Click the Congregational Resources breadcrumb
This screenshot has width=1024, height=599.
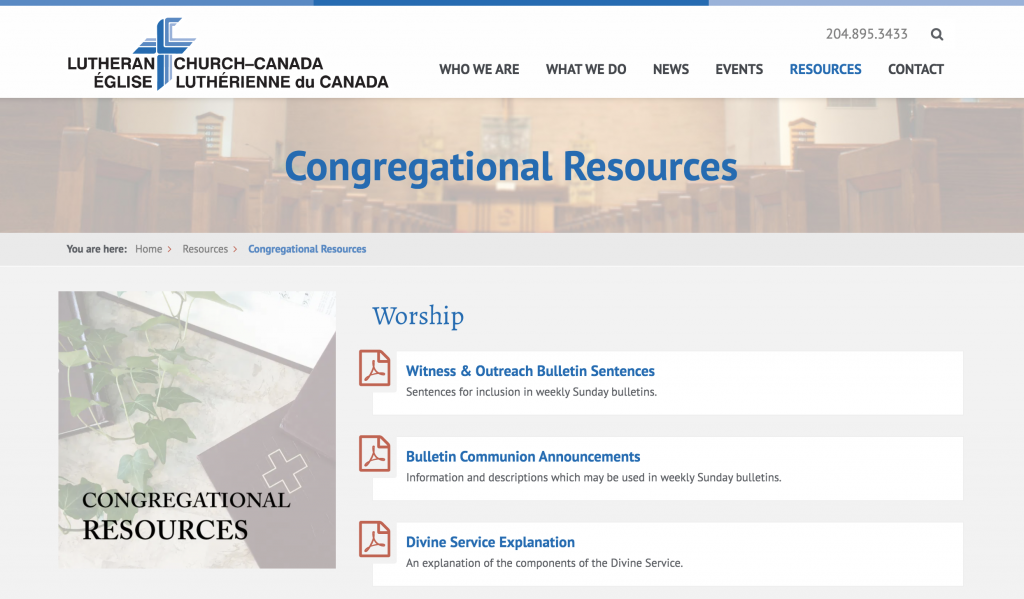tap(307, 249)
